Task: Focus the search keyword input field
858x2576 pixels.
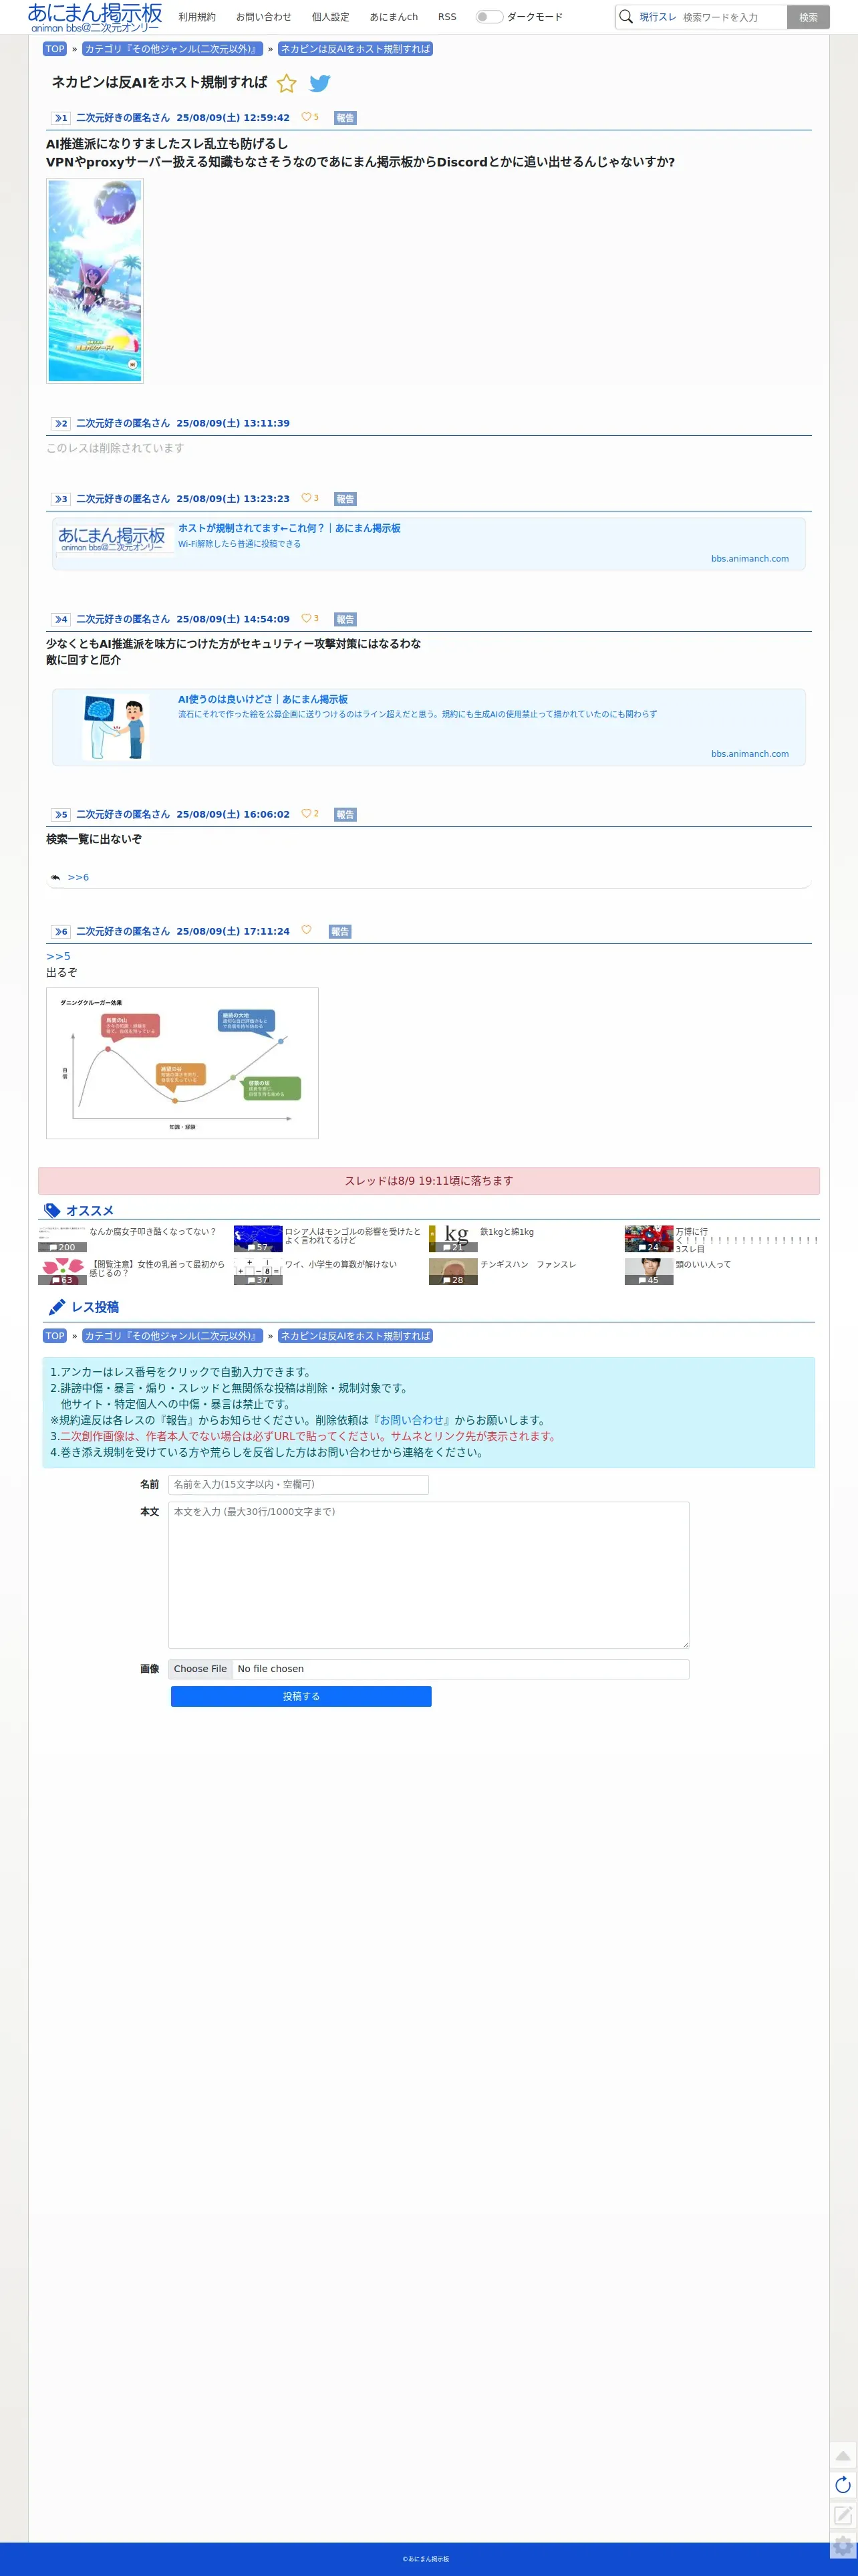Action: pos(732,17)
